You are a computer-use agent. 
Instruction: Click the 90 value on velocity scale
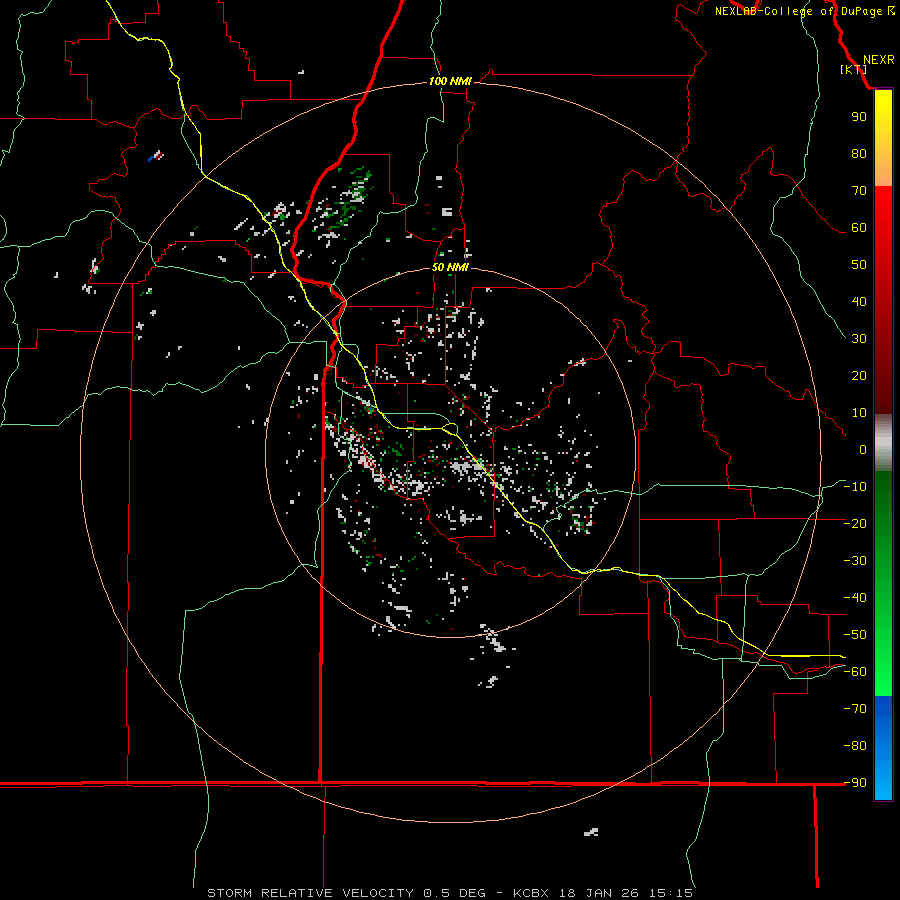[x=859, y=117]
